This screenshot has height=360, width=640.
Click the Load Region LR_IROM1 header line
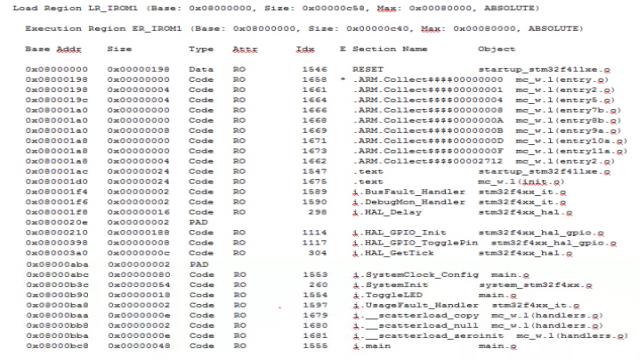click(276, 8)
